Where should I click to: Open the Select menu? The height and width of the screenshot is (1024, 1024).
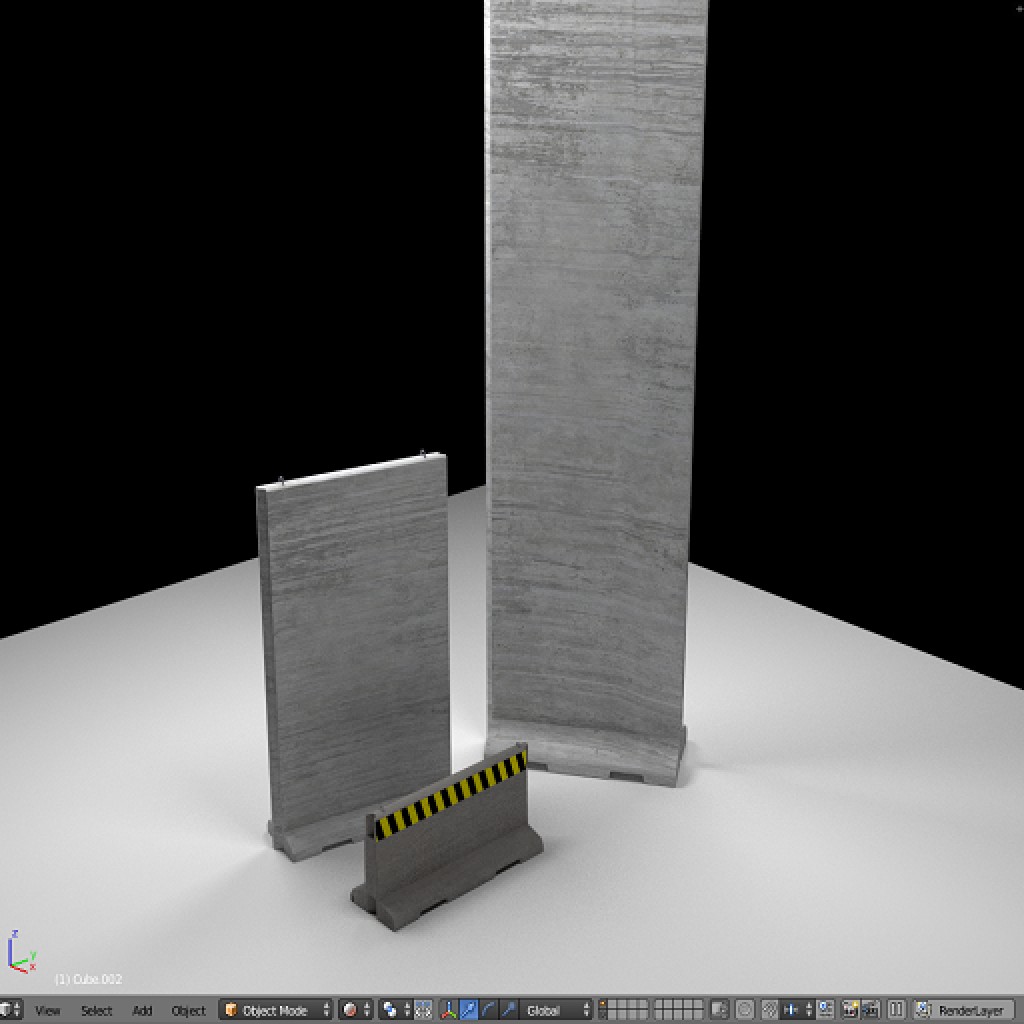click(x=96, y=1011)
